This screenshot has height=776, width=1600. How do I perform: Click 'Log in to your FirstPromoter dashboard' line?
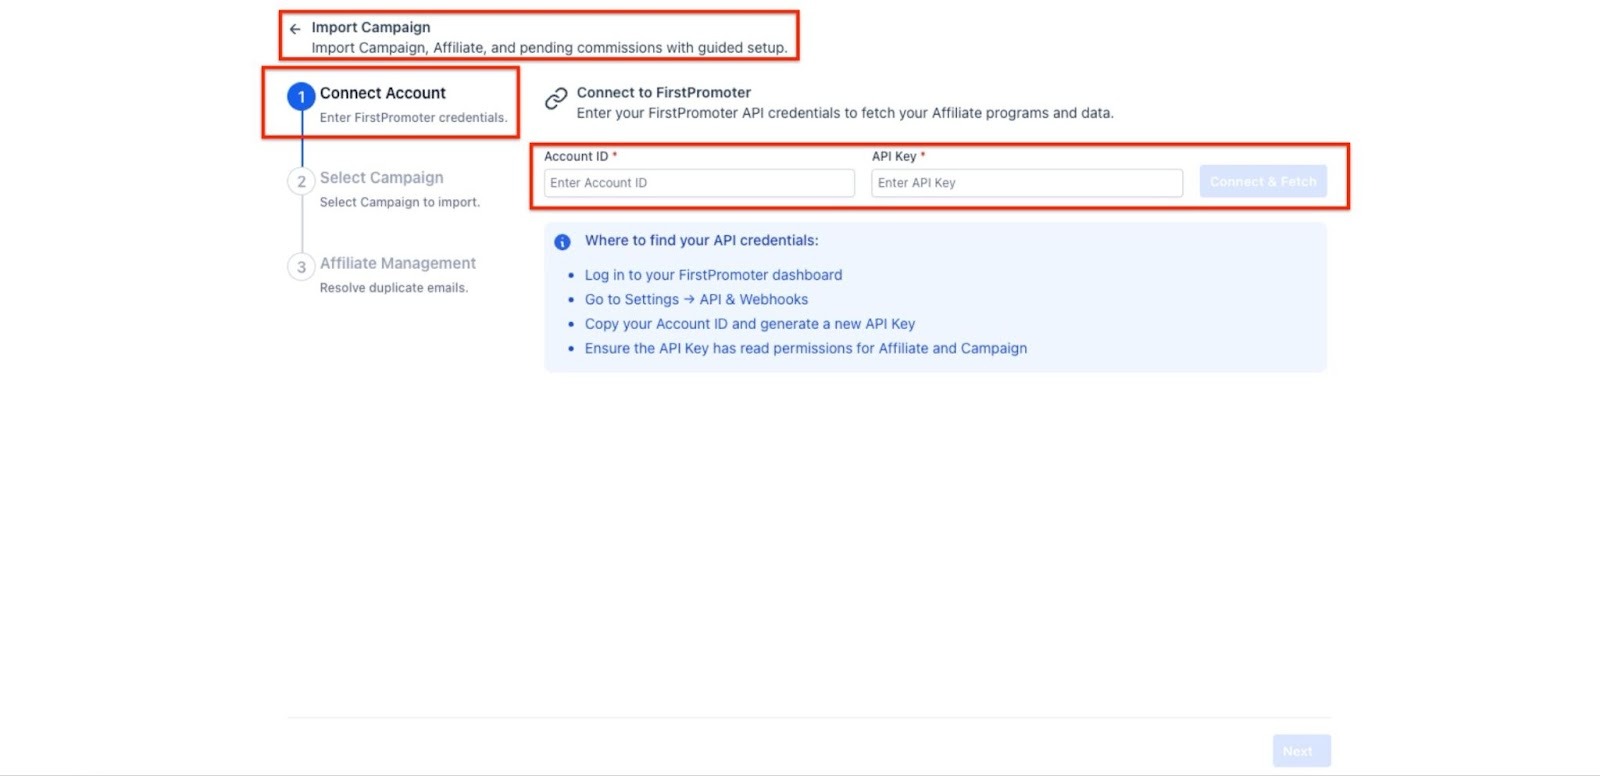[714, 275]
